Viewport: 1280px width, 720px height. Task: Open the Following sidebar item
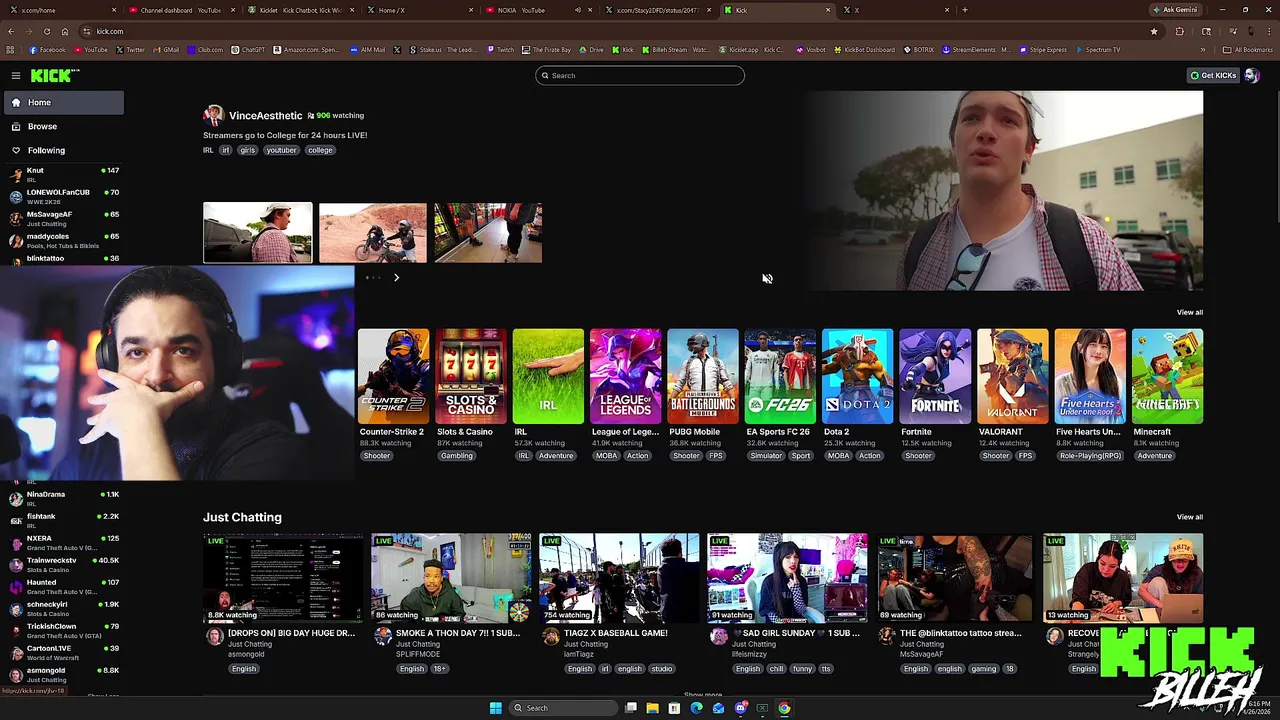(x=63, y=150)
